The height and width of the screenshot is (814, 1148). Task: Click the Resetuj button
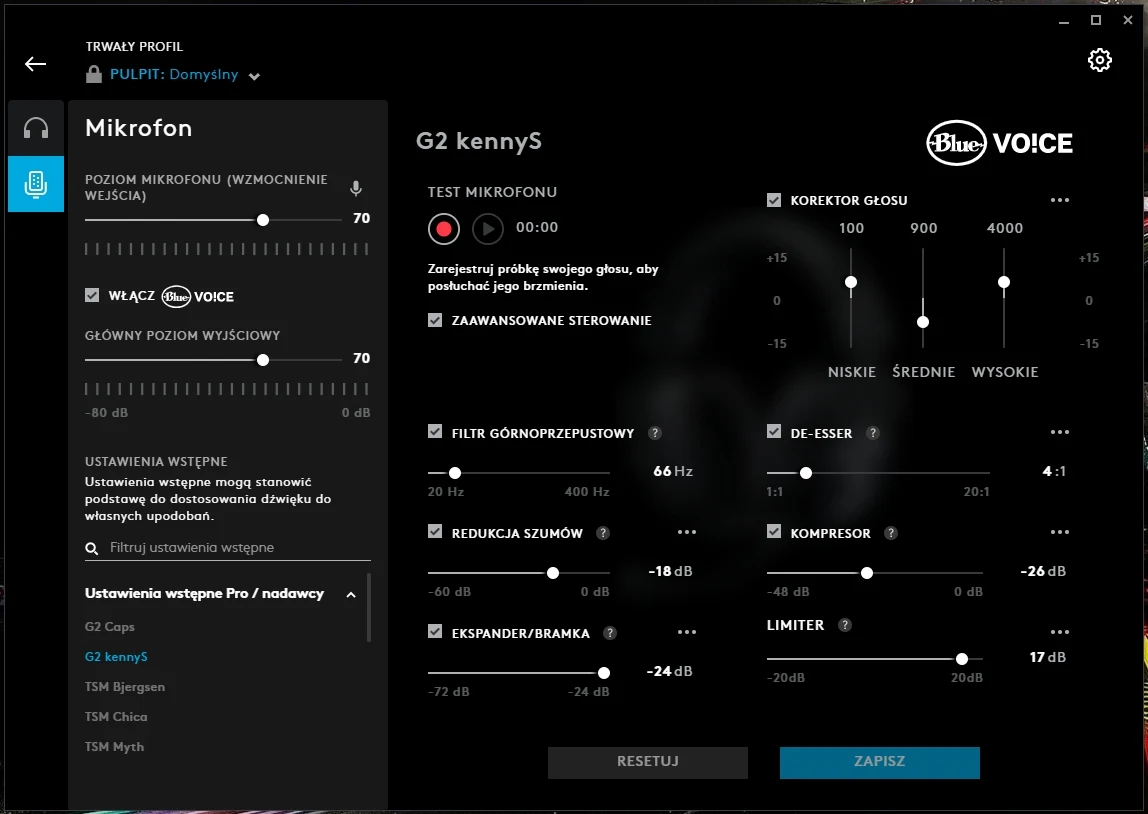[x=647, y=762]
